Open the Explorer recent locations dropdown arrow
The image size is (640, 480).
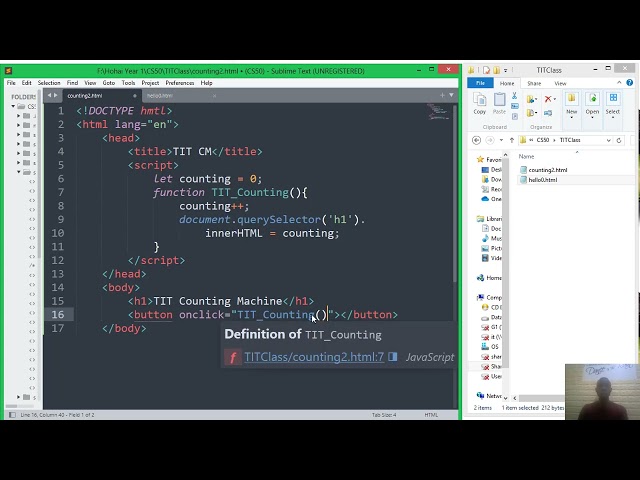[x=501, y=140]
